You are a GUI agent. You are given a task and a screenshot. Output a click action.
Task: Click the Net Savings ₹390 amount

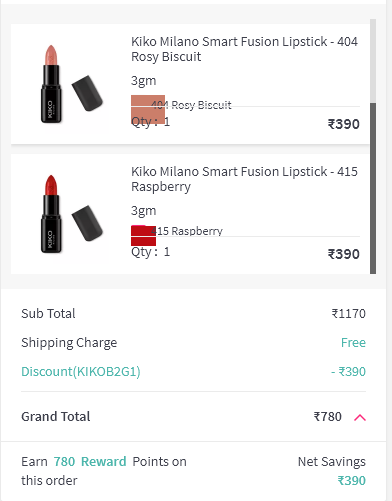(352, 480)
